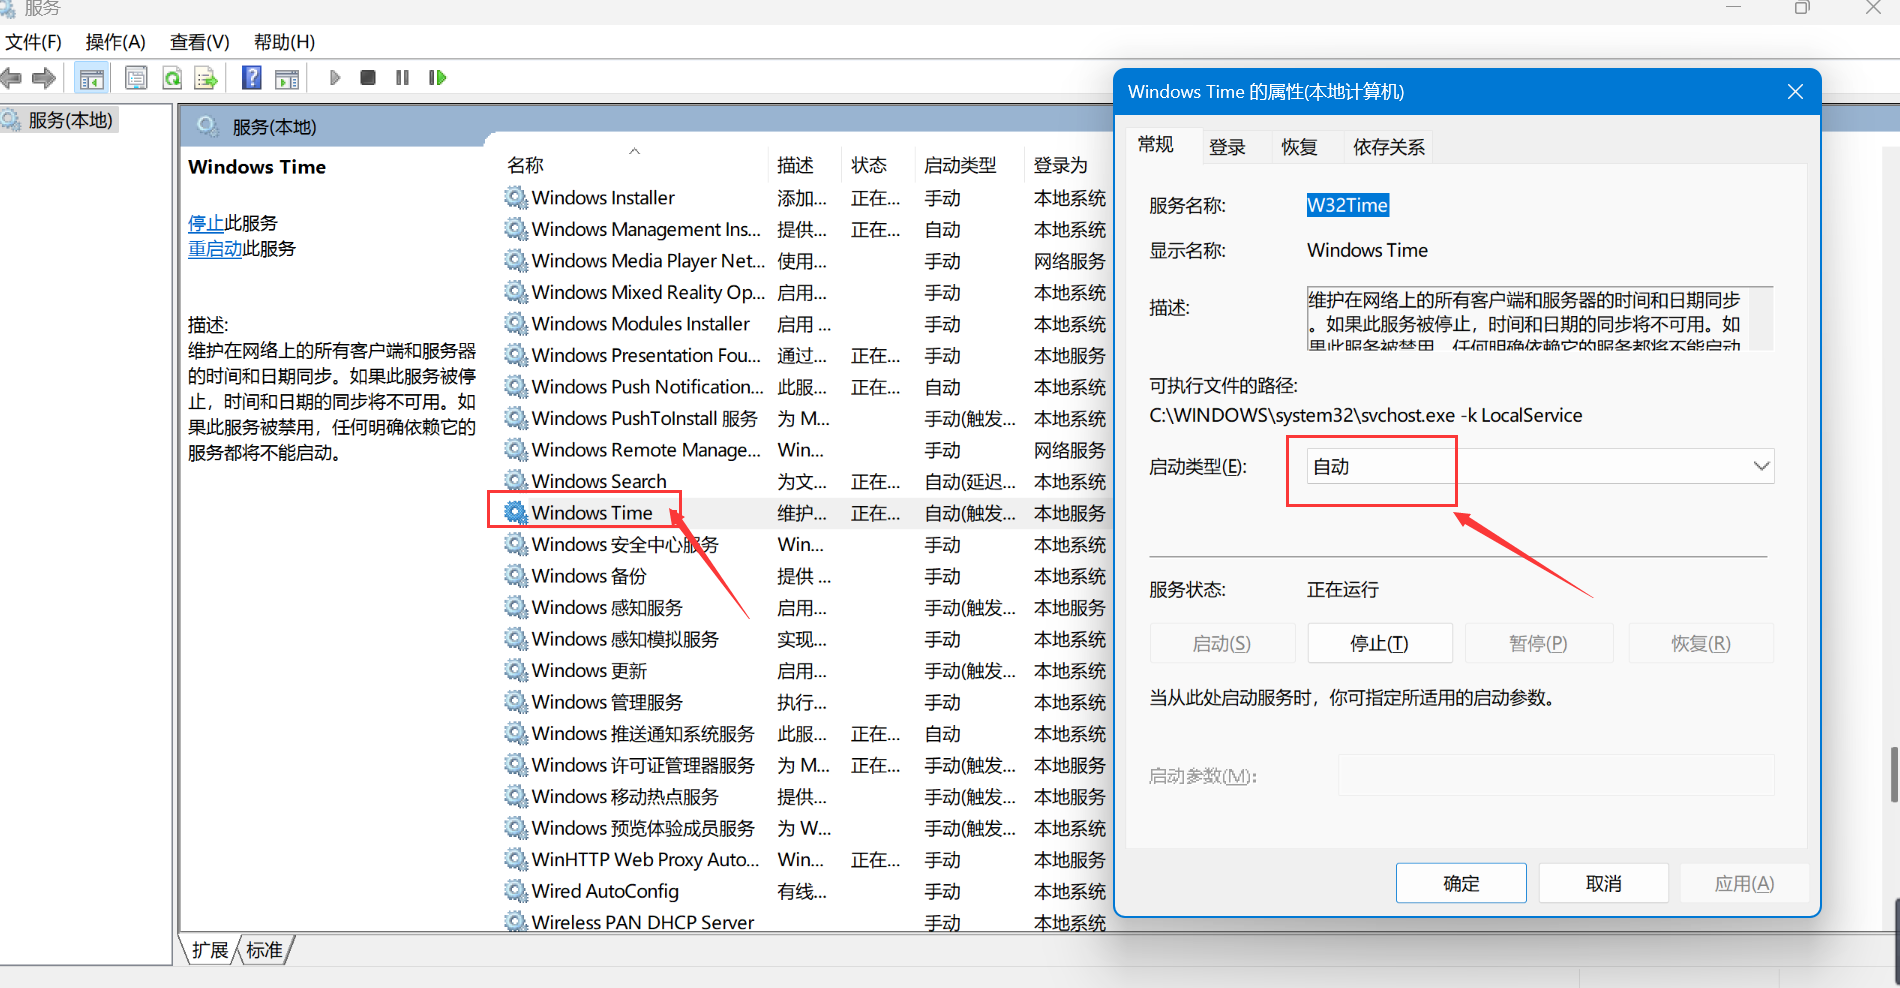Select the Windows 感知服务 row
Screen dimensions: 1900x988
click(805, 607)
